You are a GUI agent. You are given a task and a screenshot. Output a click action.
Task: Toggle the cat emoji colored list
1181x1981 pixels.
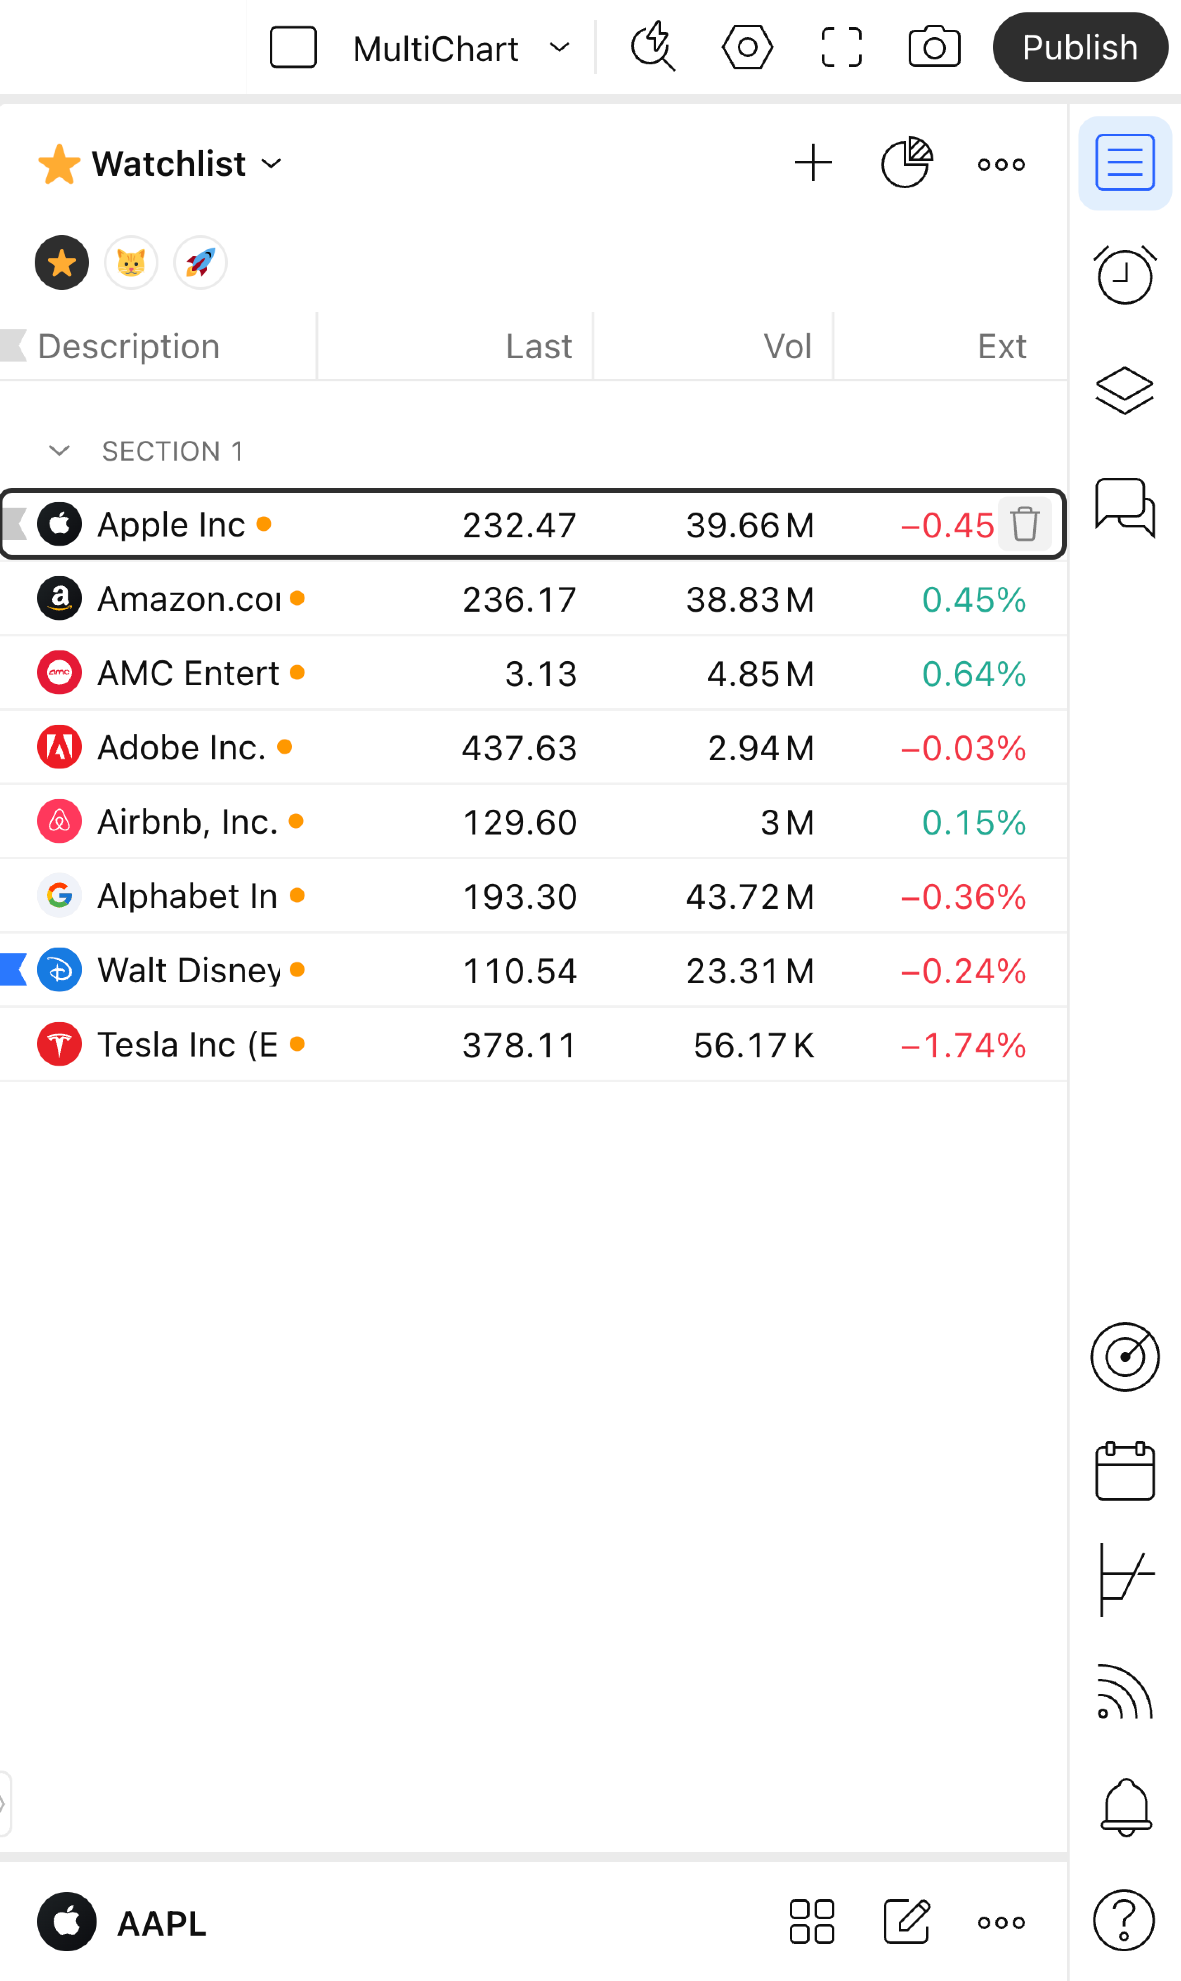[x=131, y=263]
